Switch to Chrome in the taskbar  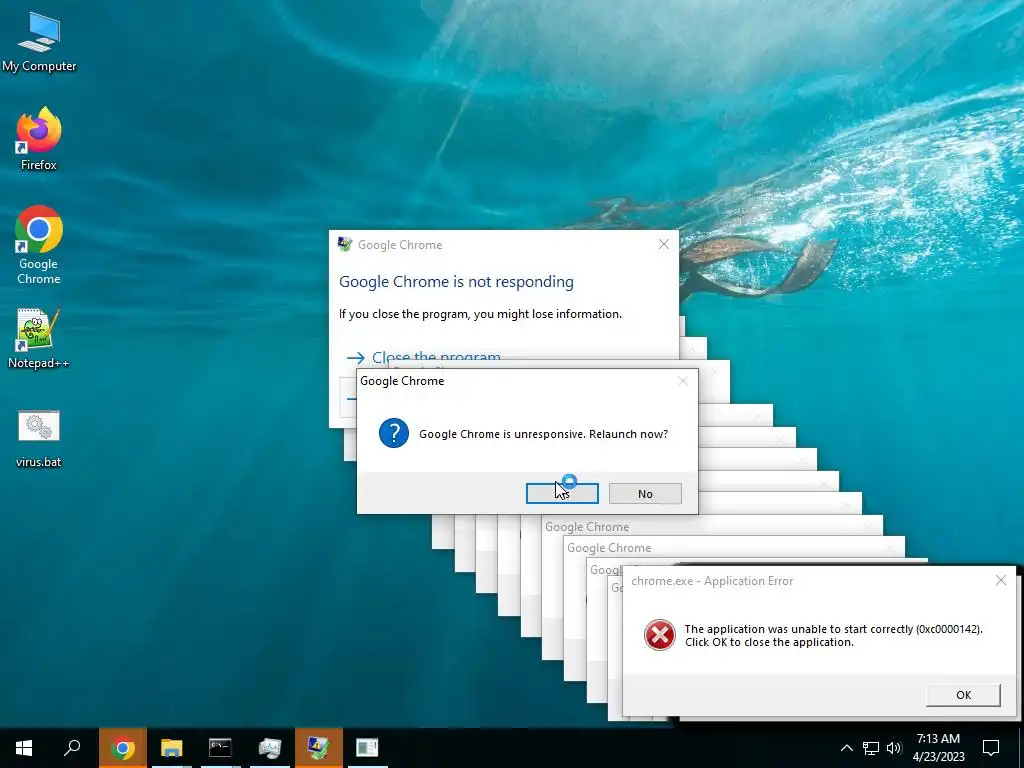[123, 748]
